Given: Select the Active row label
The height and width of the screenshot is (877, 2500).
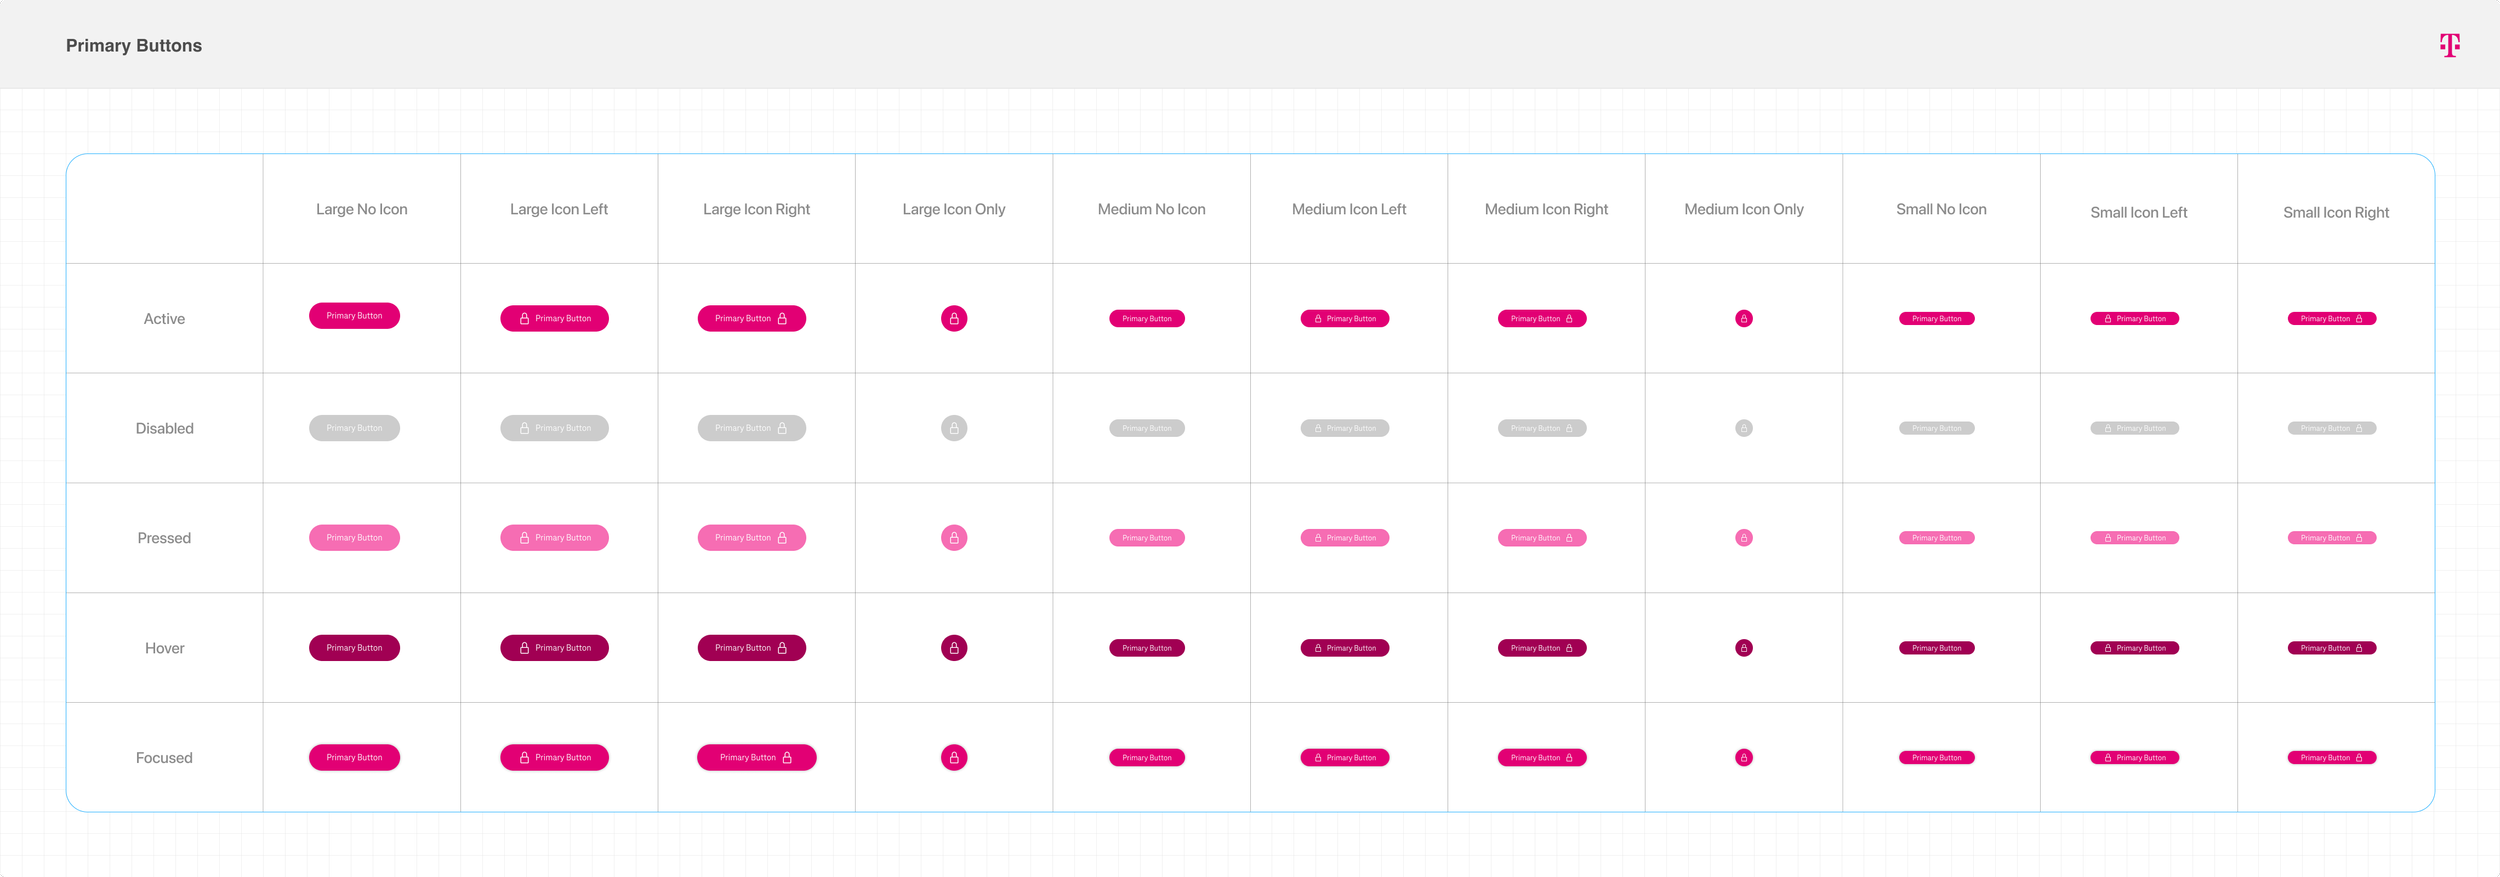Looking at the screenshot, I should pyautogui.click(x=164, y=319).
